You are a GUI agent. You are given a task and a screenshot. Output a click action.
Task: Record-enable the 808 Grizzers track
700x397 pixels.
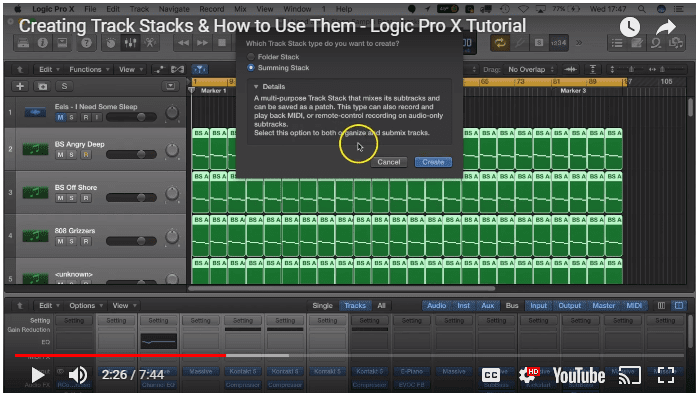pos(86,241)
